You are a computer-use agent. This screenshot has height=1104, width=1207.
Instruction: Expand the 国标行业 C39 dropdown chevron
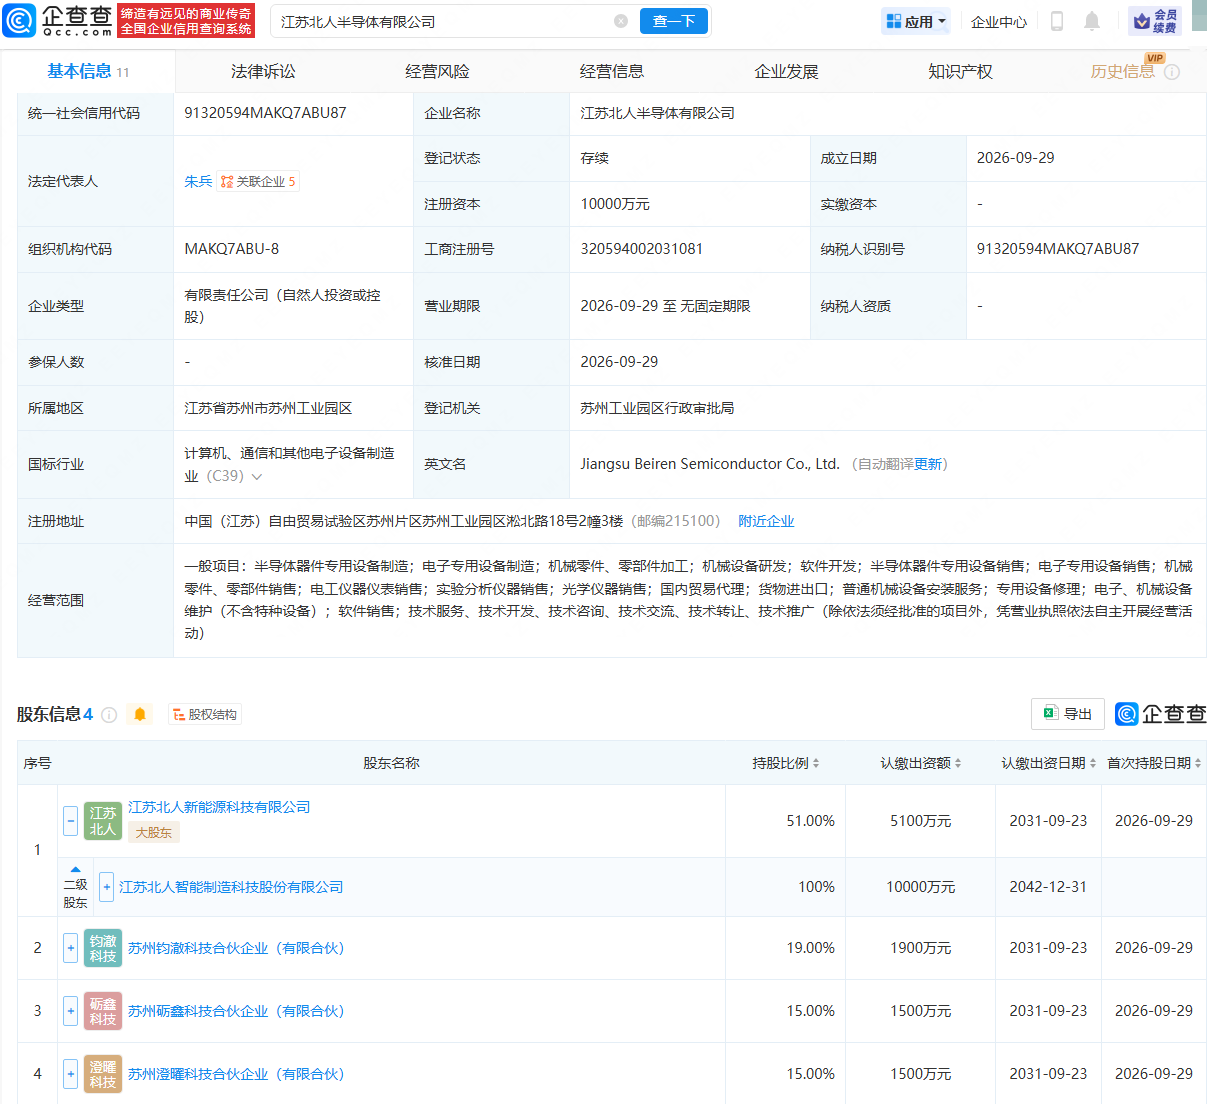[257, 477]
